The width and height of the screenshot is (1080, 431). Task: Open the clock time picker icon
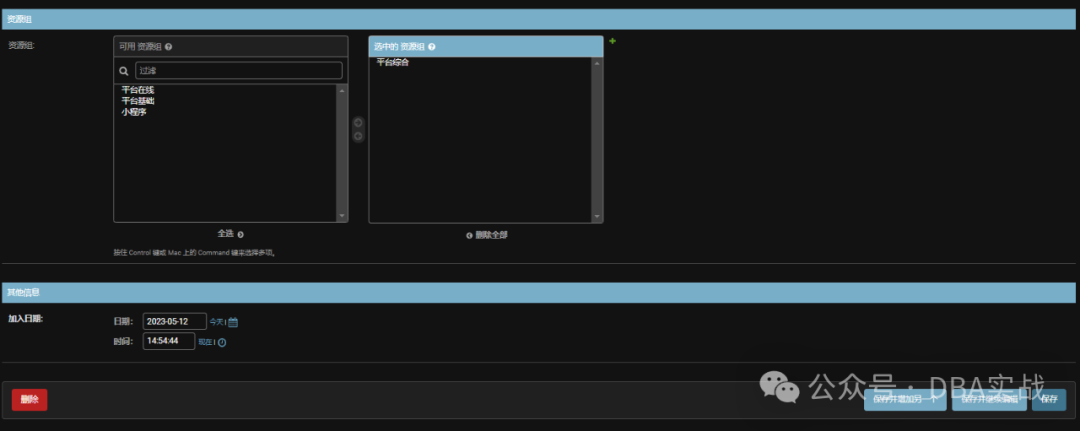click(222, 342)
